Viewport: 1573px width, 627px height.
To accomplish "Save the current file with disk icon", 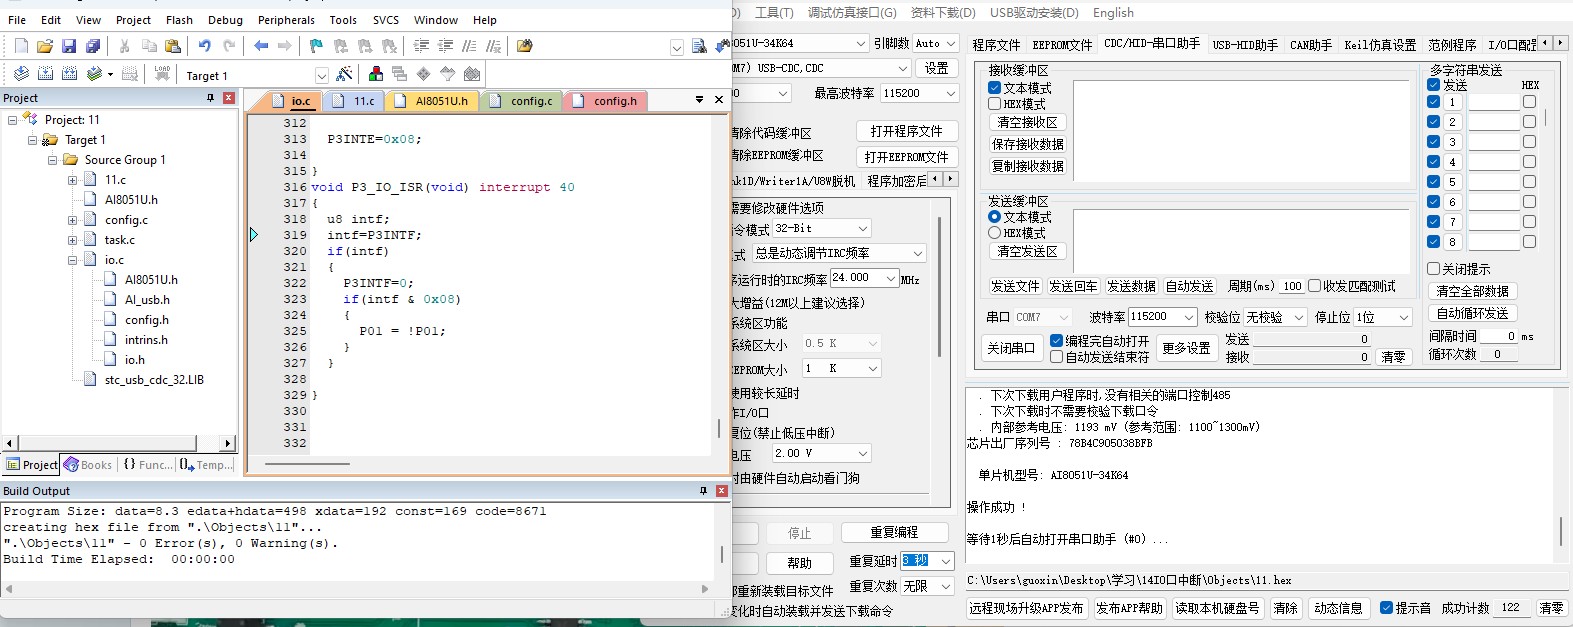I will click(69, 46).
